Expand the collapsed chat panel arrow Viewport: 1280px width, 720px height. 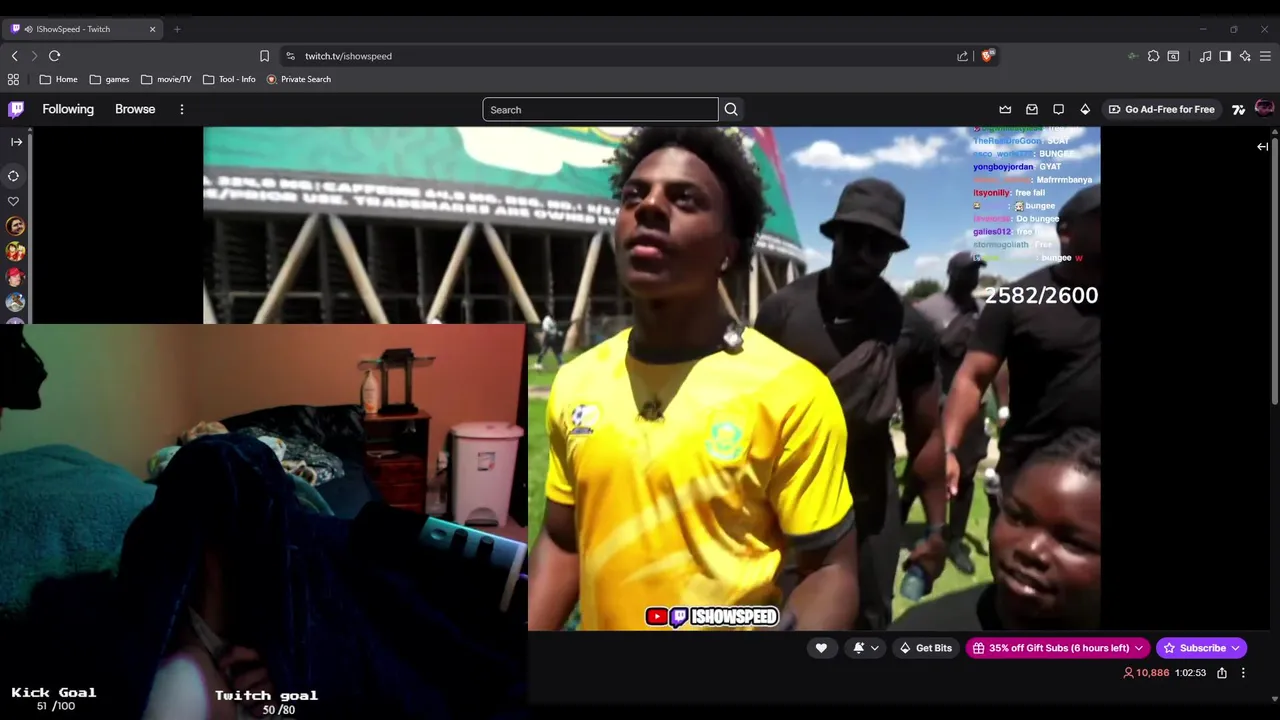(x=1262, y=147)
